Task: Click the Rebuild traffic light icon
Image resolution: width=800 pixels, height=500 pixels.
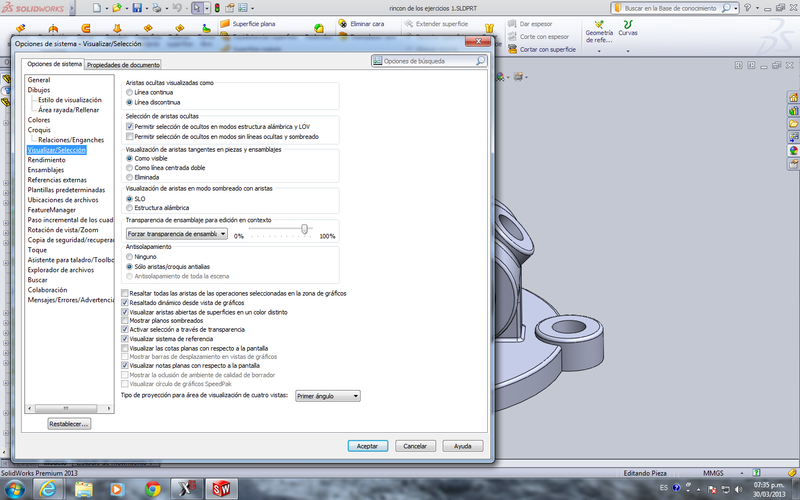Action: point(217,8)
